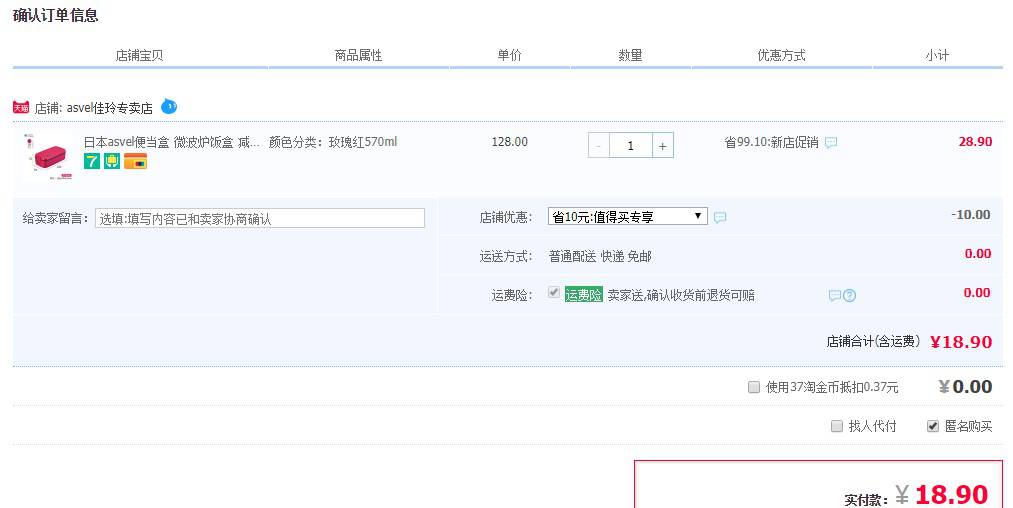Click the quantity field showing 1
This screenshot has height=508, width=1013.
(631, 145)
